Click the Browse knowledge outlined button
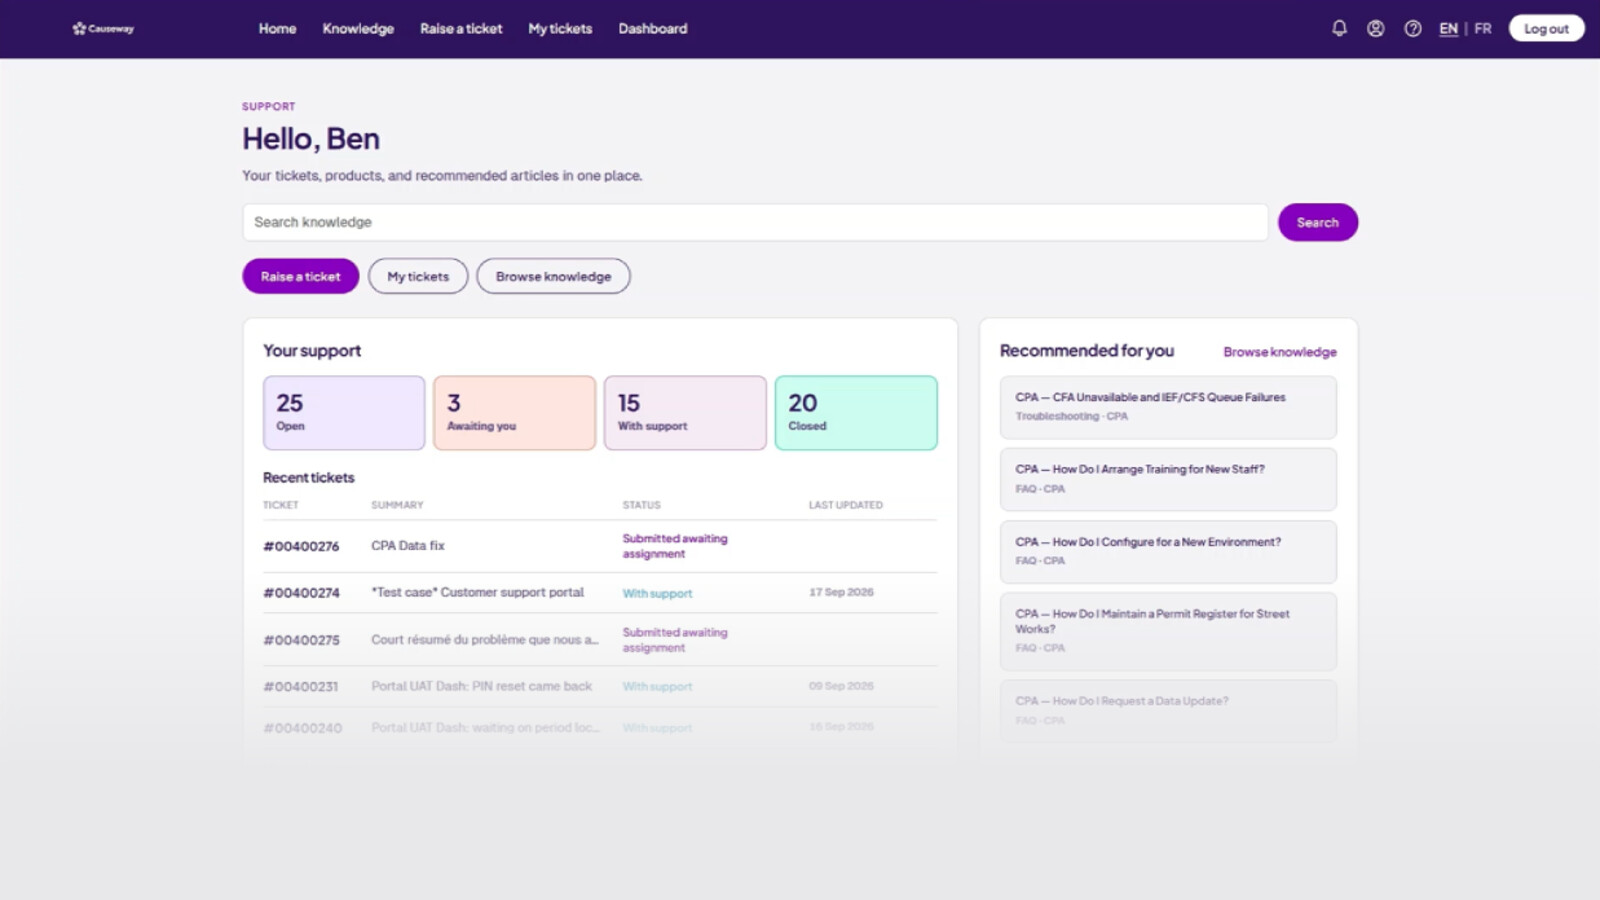The width and height of the screenshot is (1600, 900). point(553,276)
